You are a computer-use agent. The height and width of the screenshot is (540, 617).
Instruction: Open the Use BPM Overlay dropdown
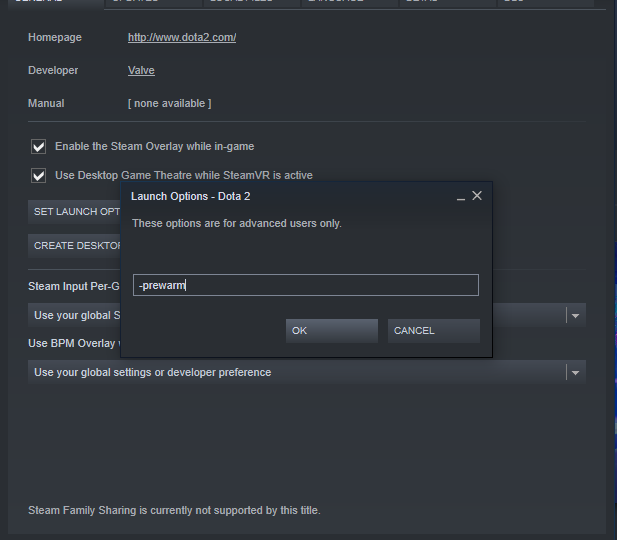coord(575,372)
